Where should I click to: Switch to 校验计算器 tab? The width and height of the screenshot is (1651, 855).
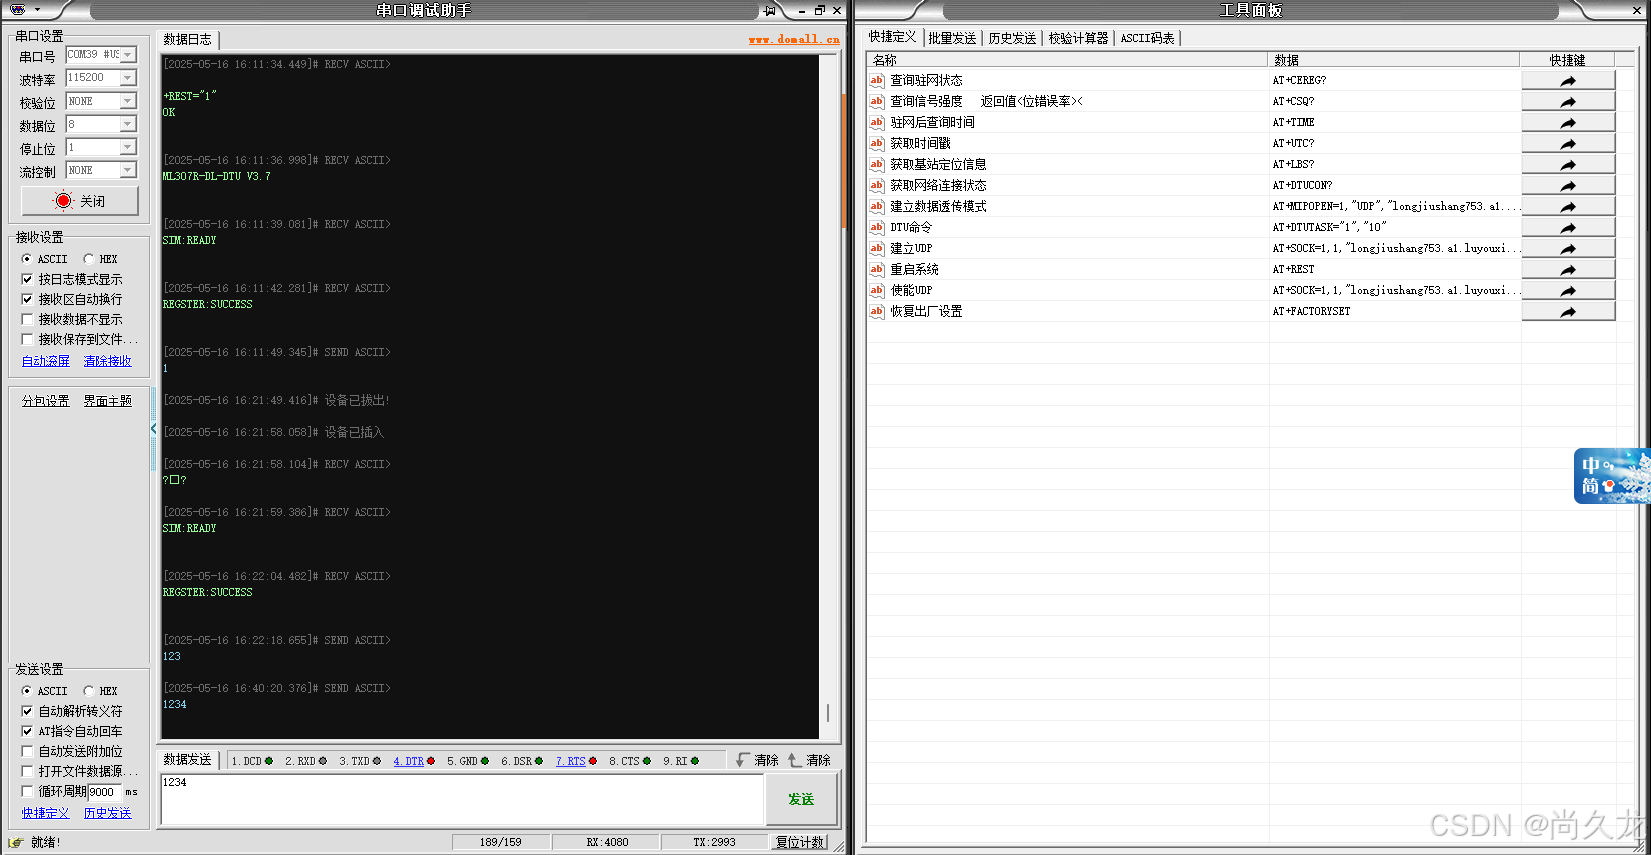pos(1078,38)
